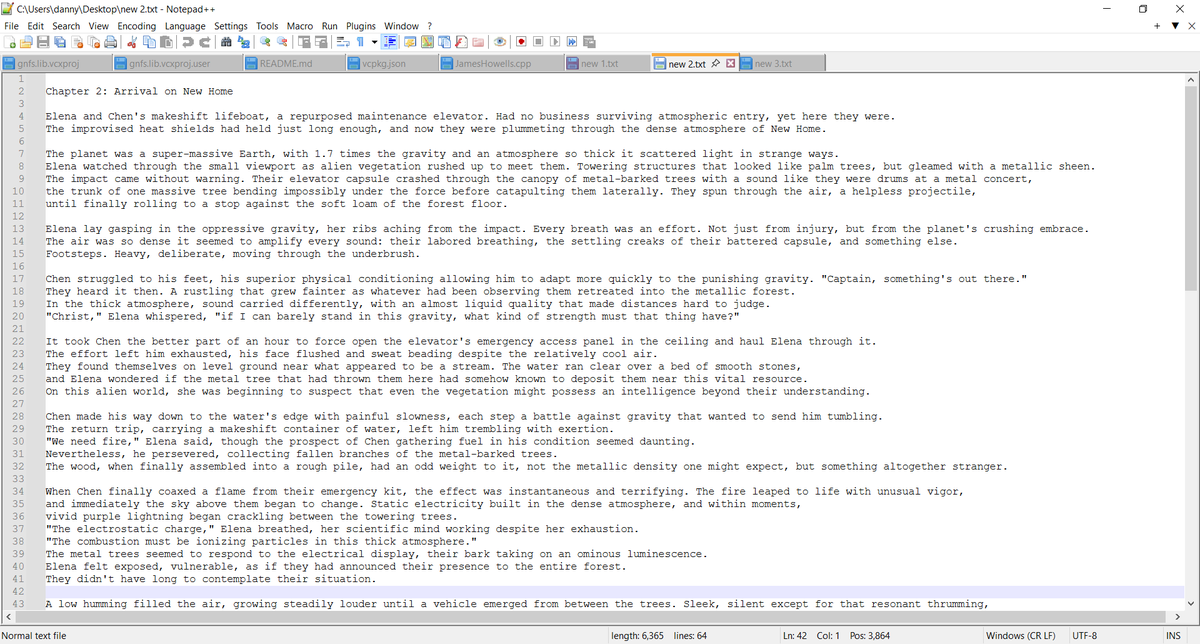Viewport: 1200px width, 644px height.
Task: Toggle the Document List panel icon
Action: [x=444, y=43]
